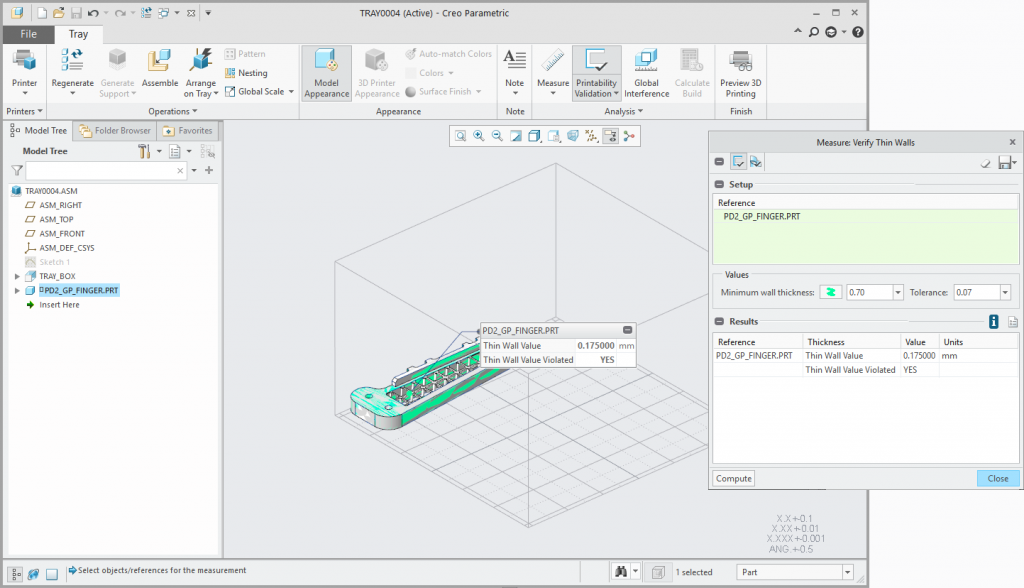Click the eraser icon in Measure dialog
The height and width of the screenshot is (588, 1024).
click(x=985, y=163)
